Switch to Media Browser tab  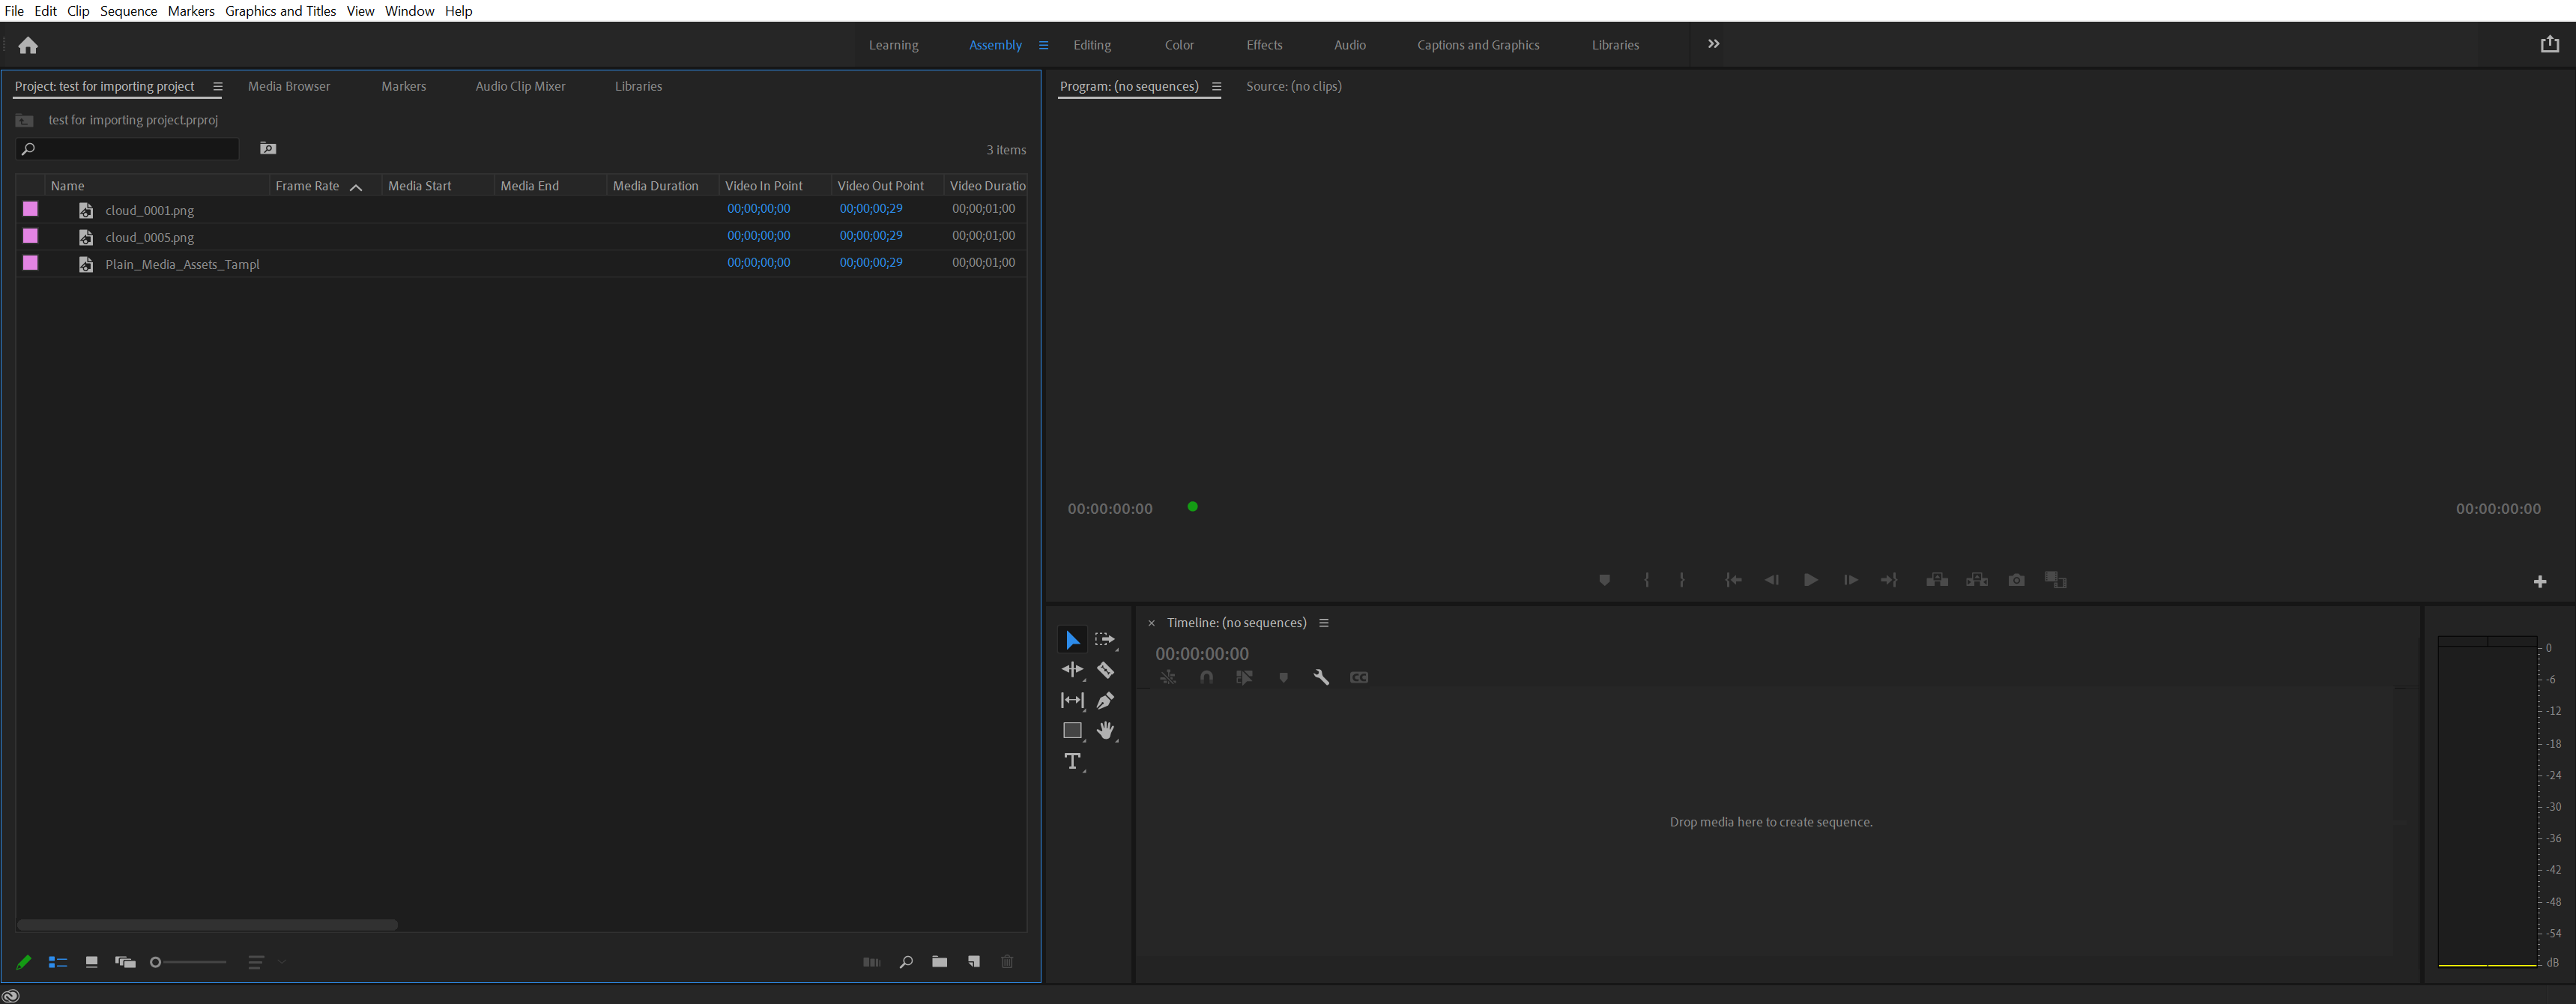click(x=289, y=86)
